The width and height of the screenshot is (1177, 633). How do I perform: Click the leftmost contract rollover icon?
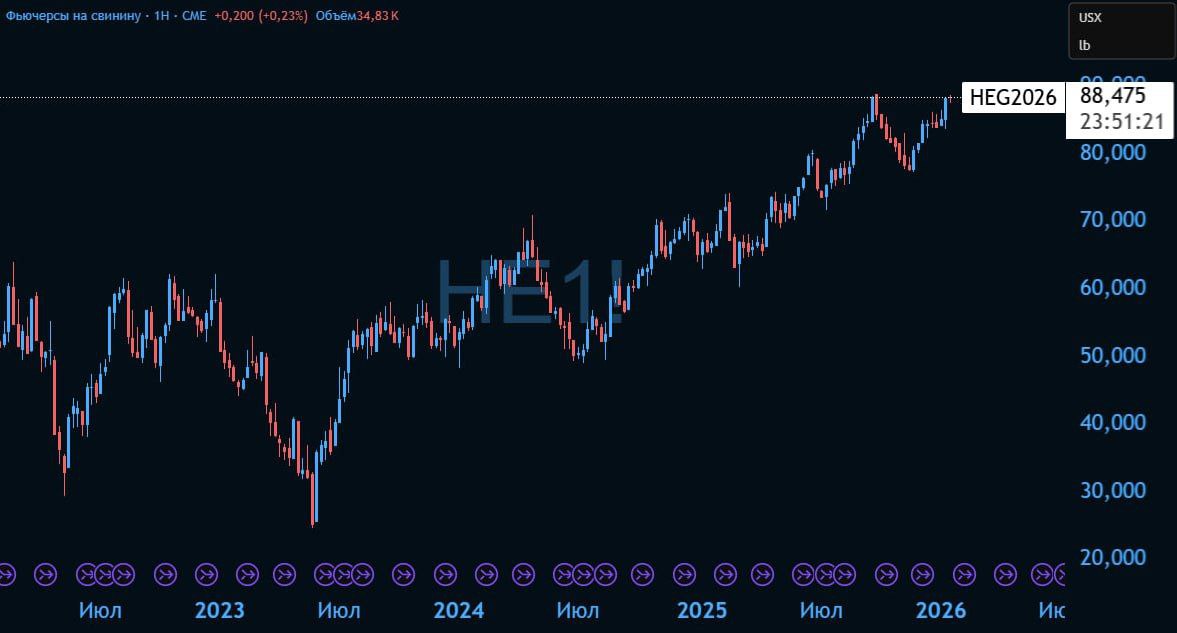(6, 574)
